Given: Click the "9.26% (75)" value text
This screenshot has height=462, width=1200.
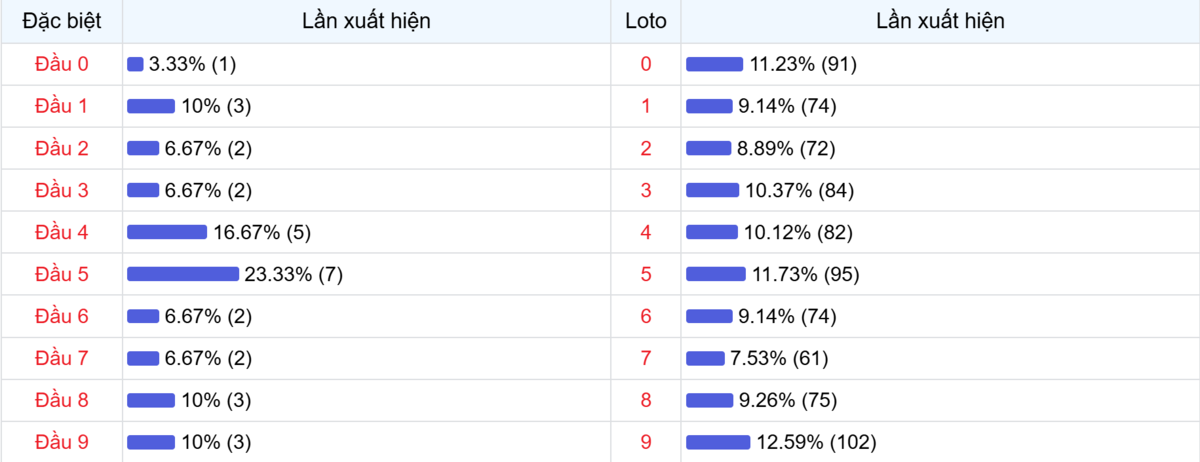Looking at the screenshot, I should pos(788,400).
